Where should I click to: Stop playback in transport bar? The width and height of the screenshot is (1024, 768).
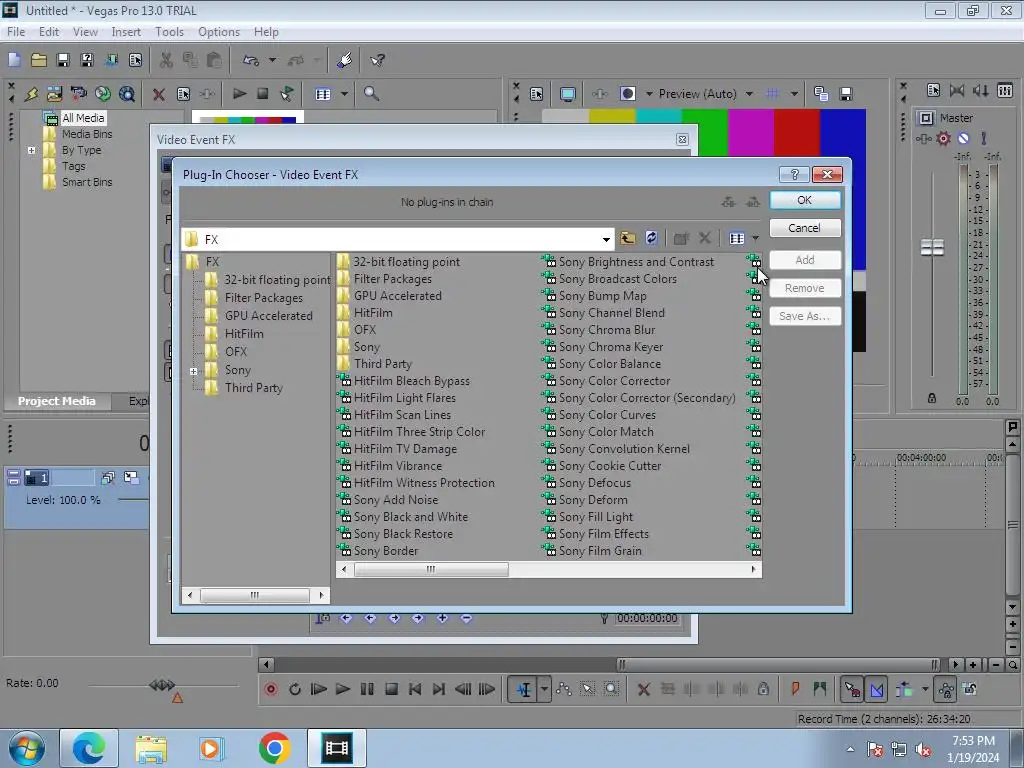coord(391,689)
